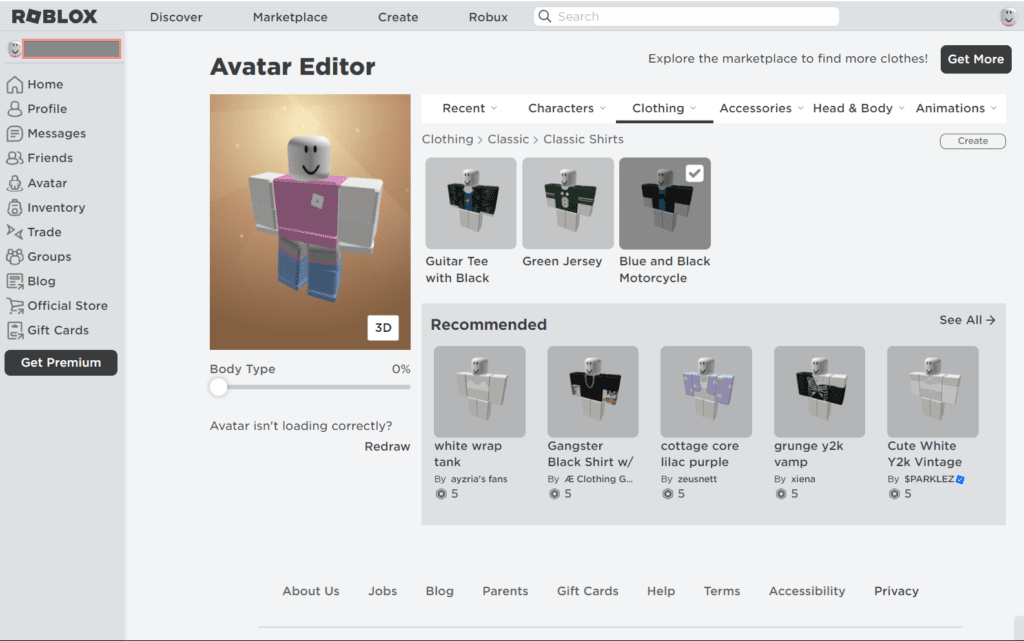
Task: Open the Robux page
Action: click(x=488, y=17)
